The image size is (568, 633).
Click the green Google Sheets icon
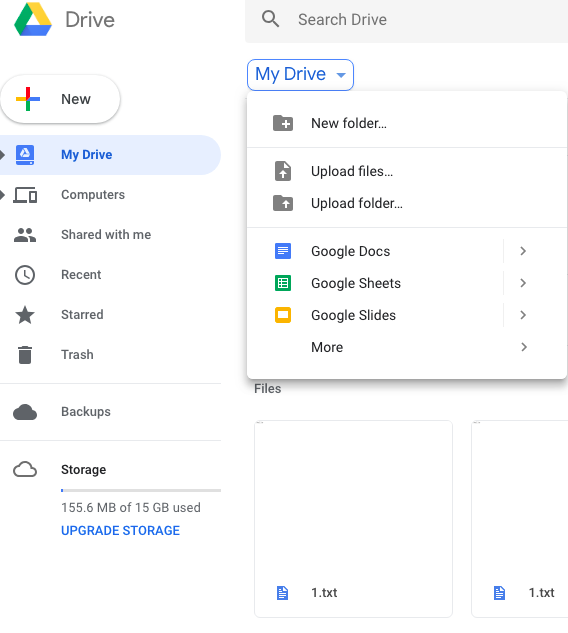[283, 283]
